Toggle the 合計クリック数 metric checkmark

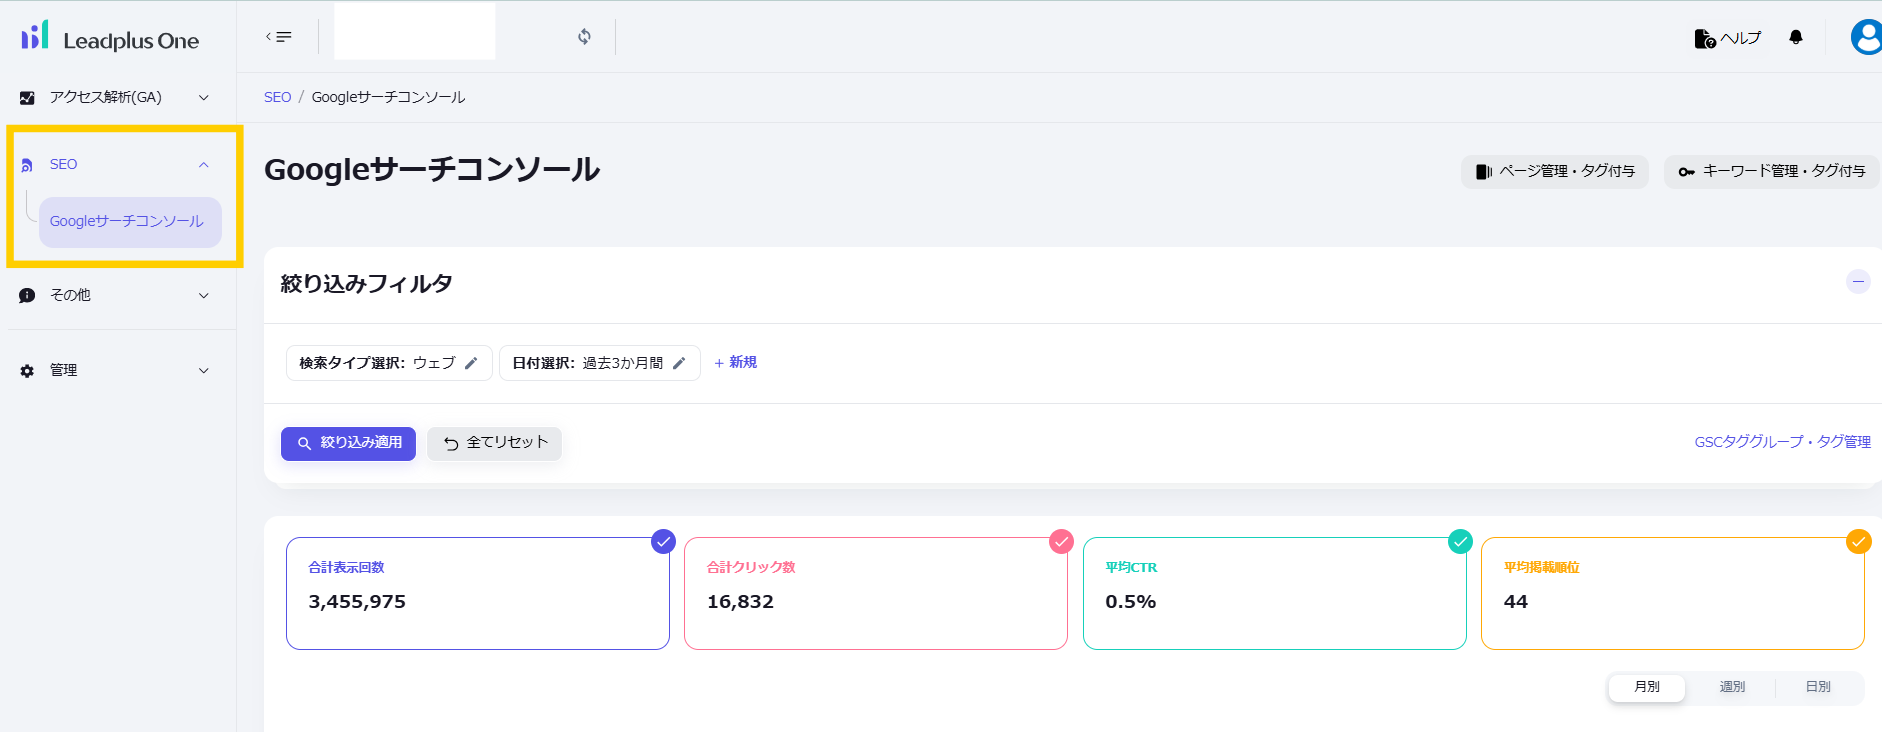click(1061, 541)
